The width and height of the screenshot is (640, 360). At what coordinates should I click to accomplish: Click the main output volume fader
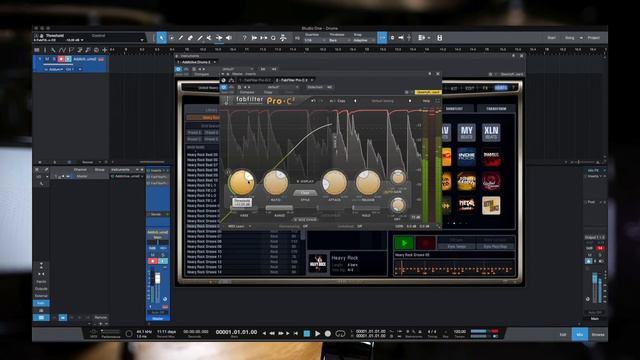pos(595,279)
